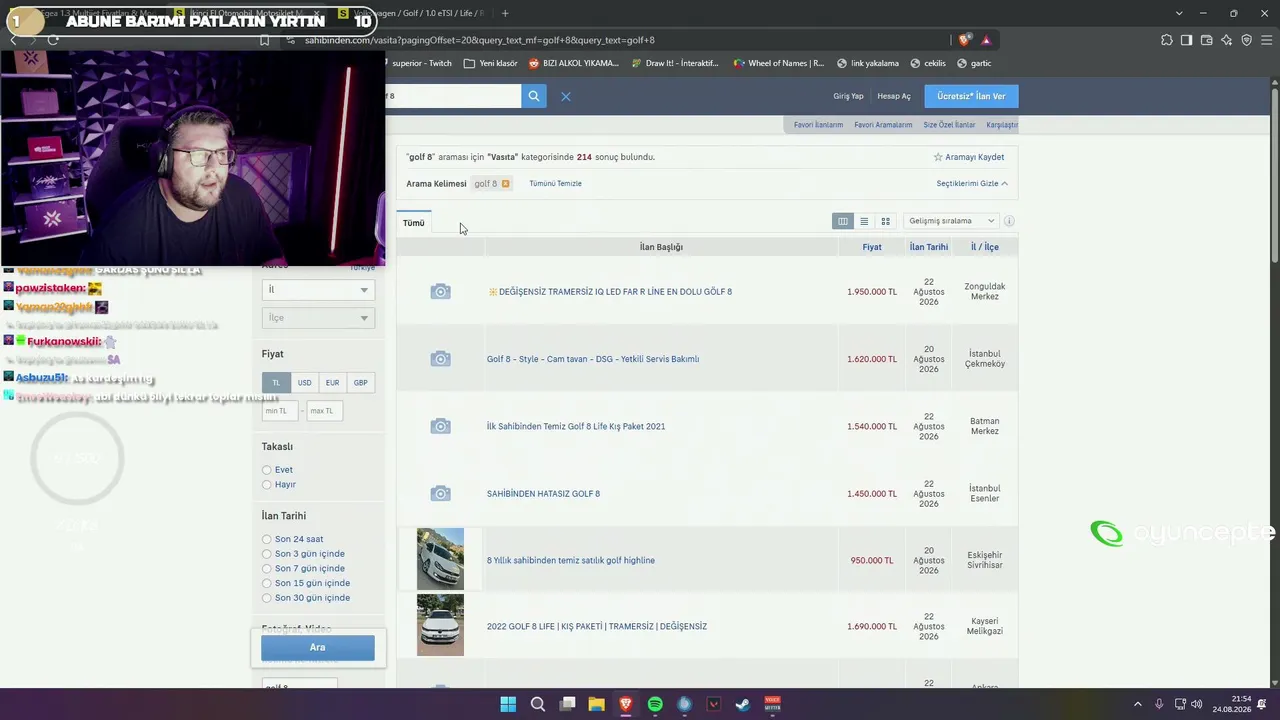Toggle the browser sidebar panel icon

tap(1186, 40)
